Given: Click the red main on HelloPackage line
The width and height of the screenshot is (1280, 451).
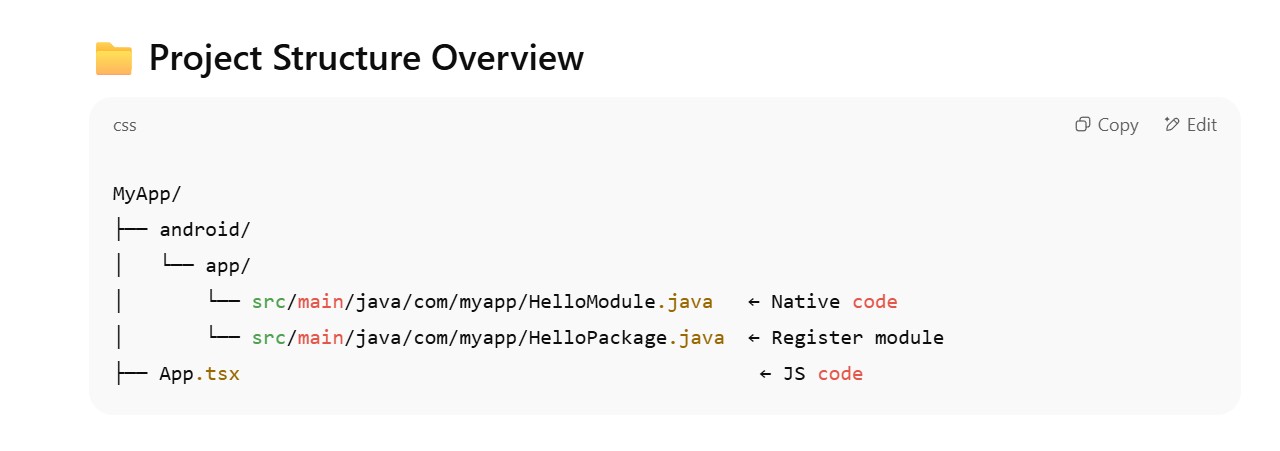Looking at the screenshot, I should point(321,338).
